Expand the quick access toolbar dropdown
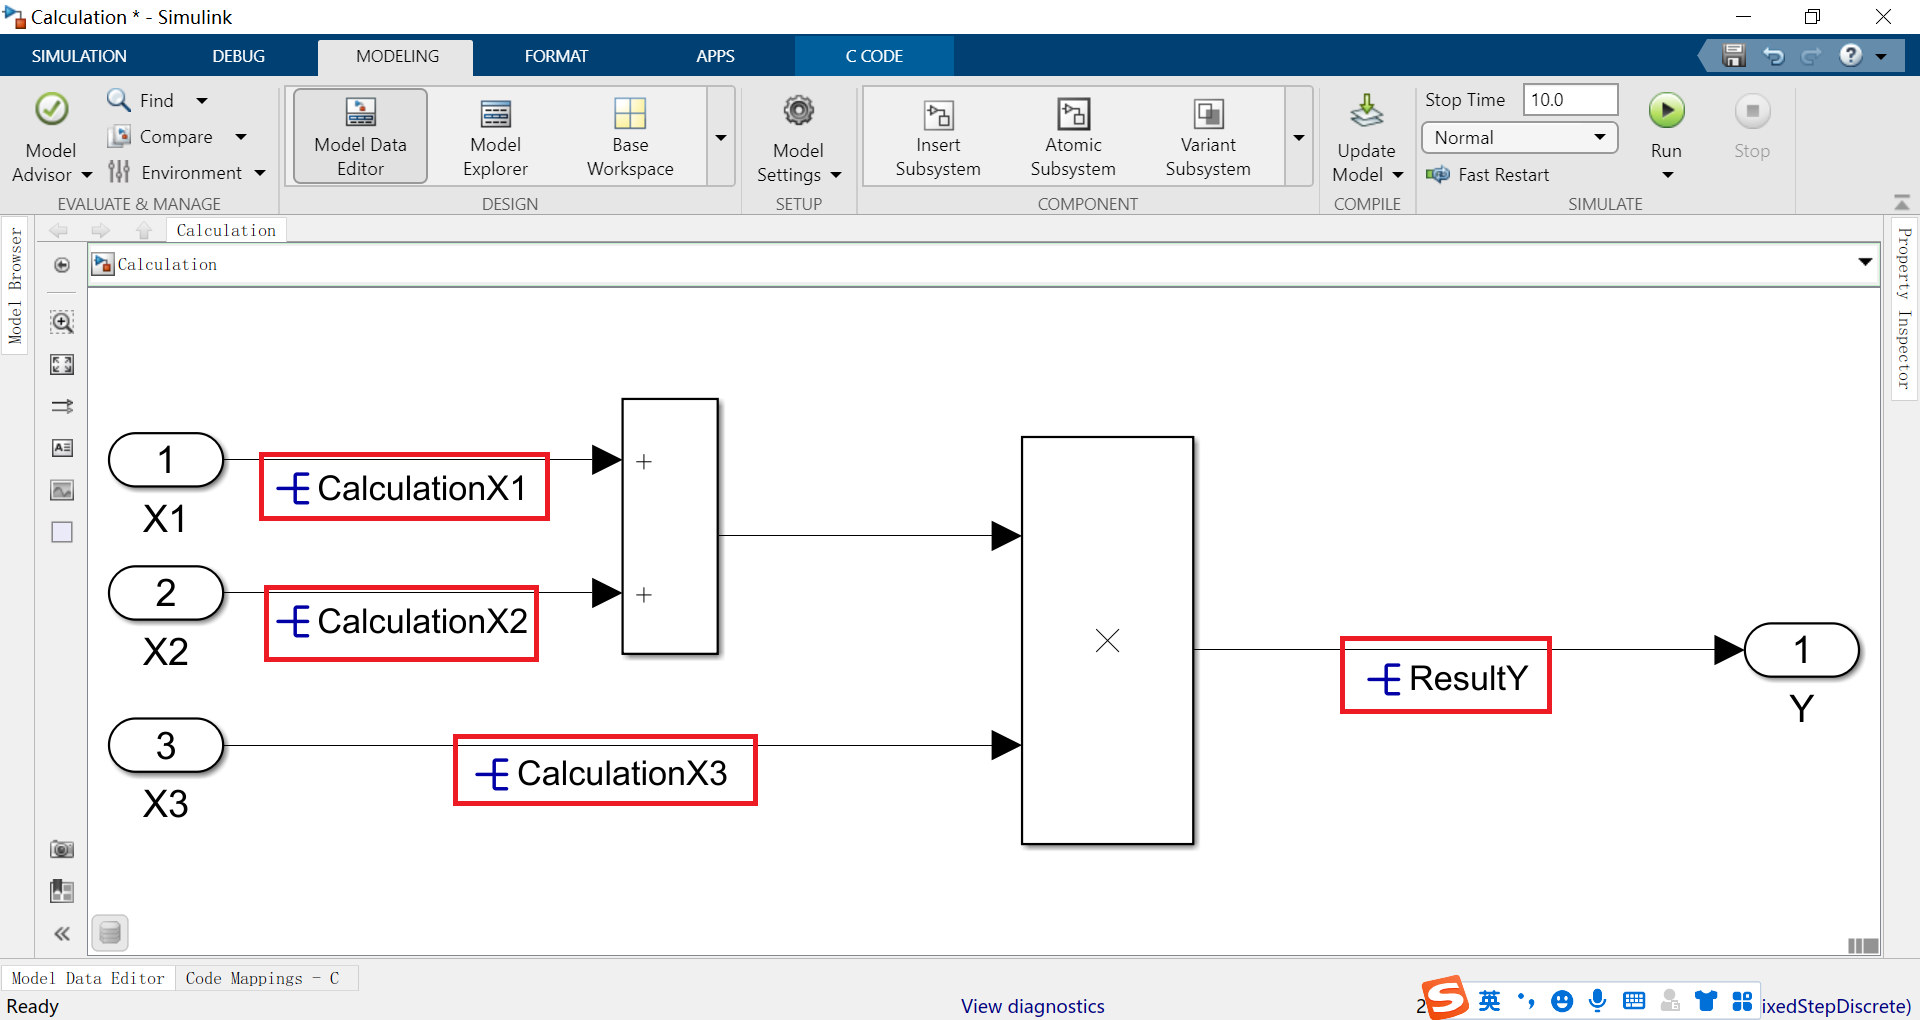Screen dimensions: 1920x1020 1881,56
